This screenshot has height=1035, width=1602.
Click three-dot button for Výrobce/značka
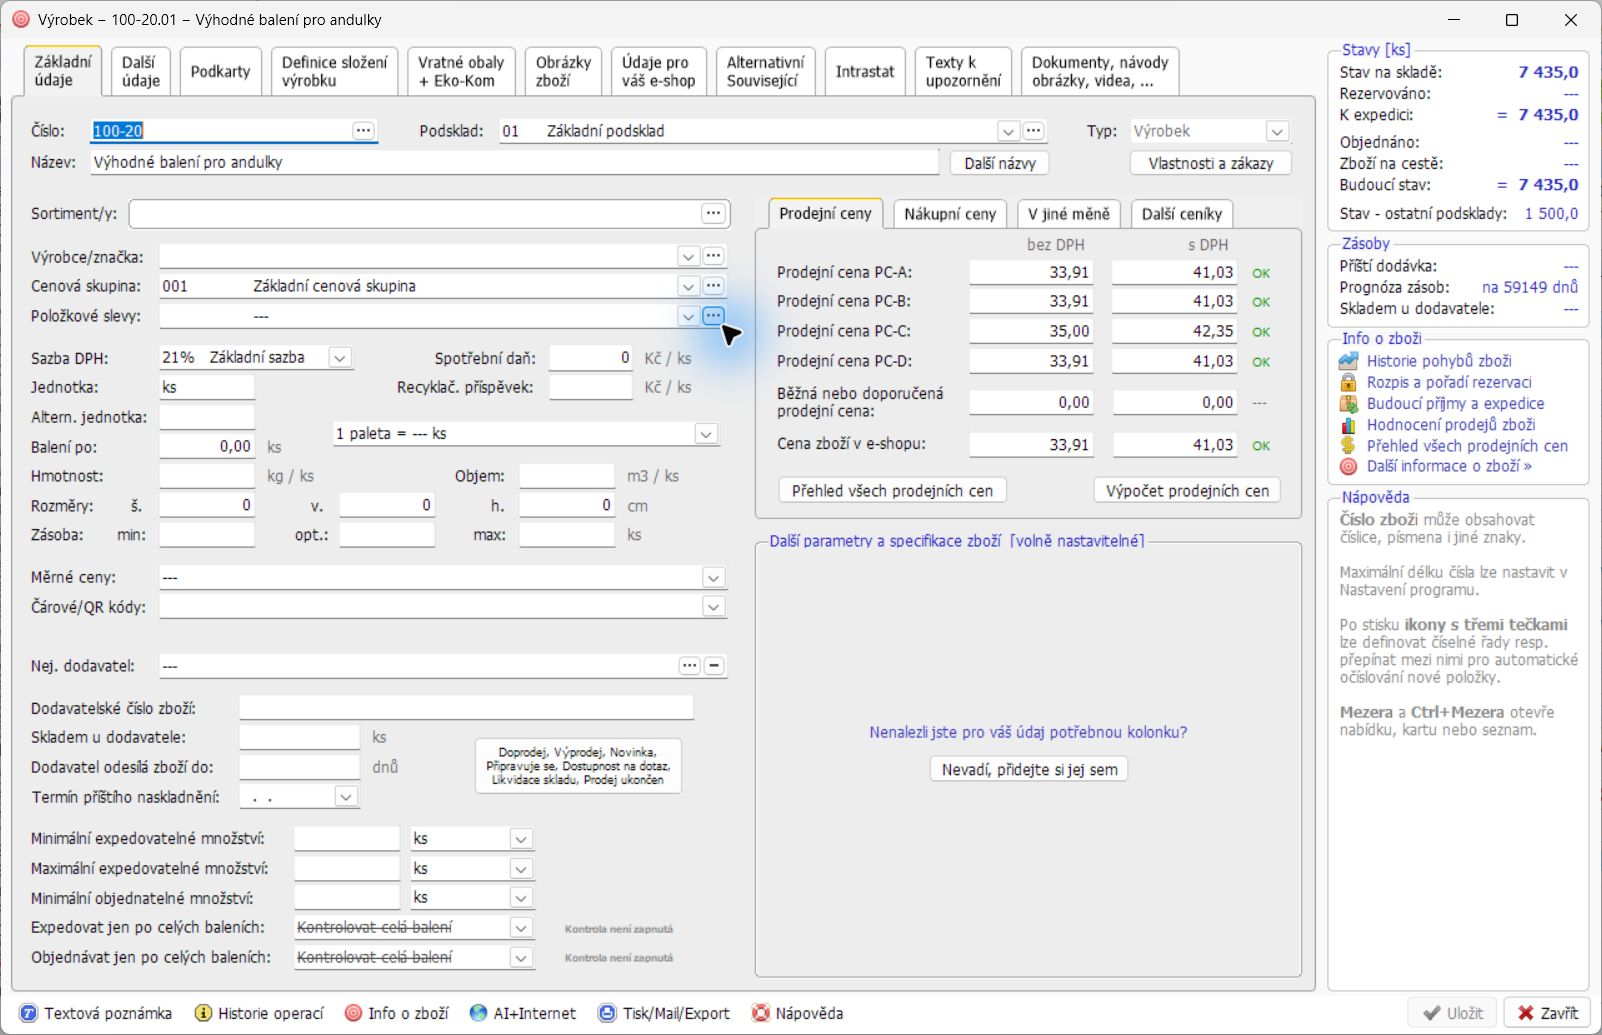point(713,256)
